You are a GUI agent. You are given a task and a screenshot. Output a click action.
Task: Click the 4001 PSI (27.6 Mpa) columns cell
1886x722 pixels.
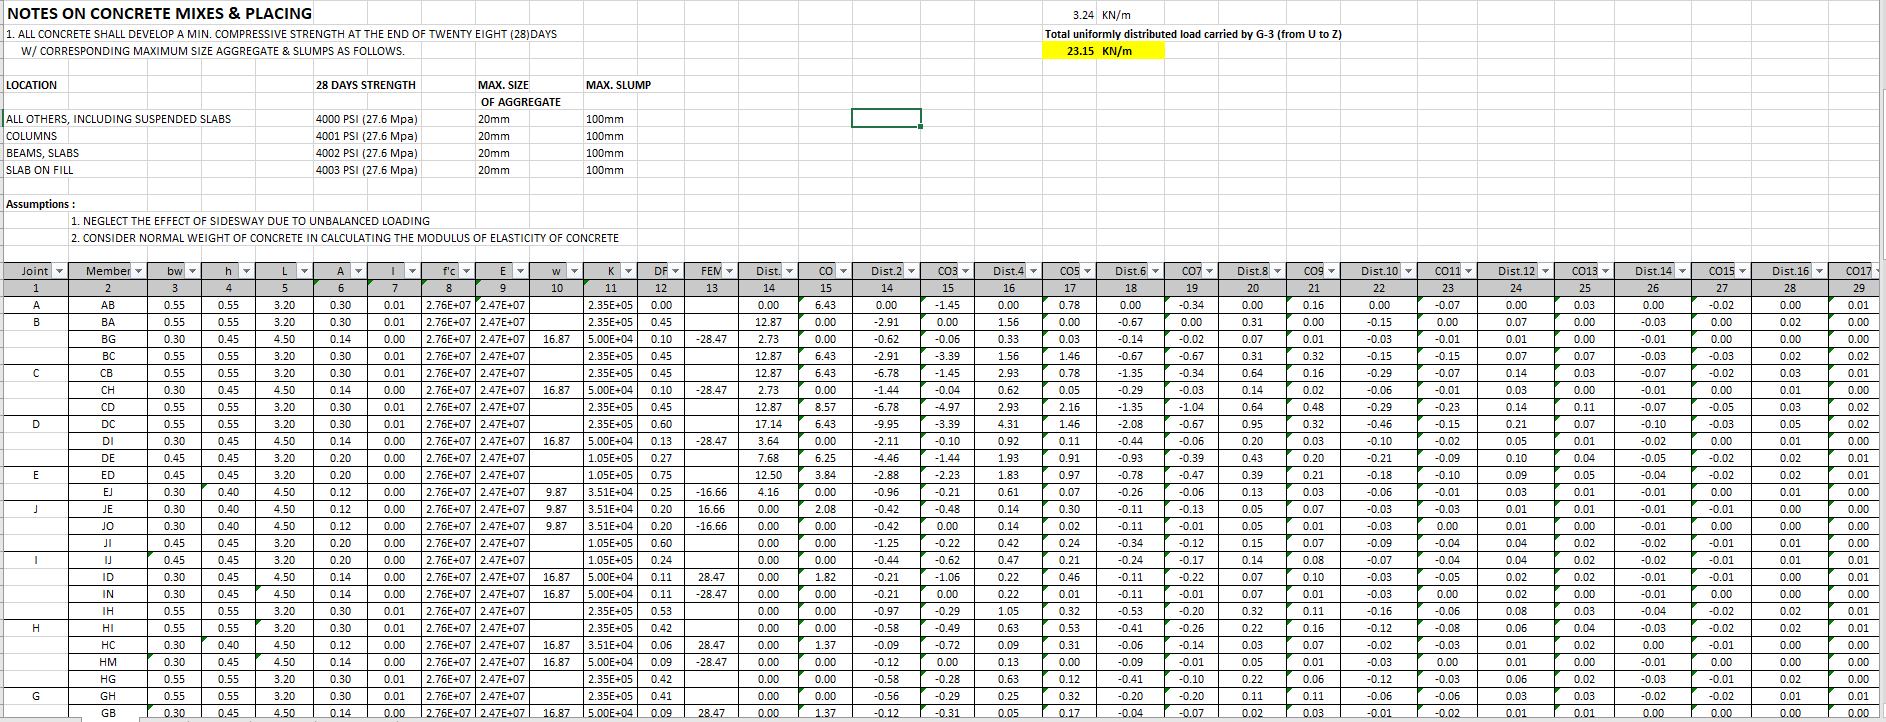coord(367,136)
